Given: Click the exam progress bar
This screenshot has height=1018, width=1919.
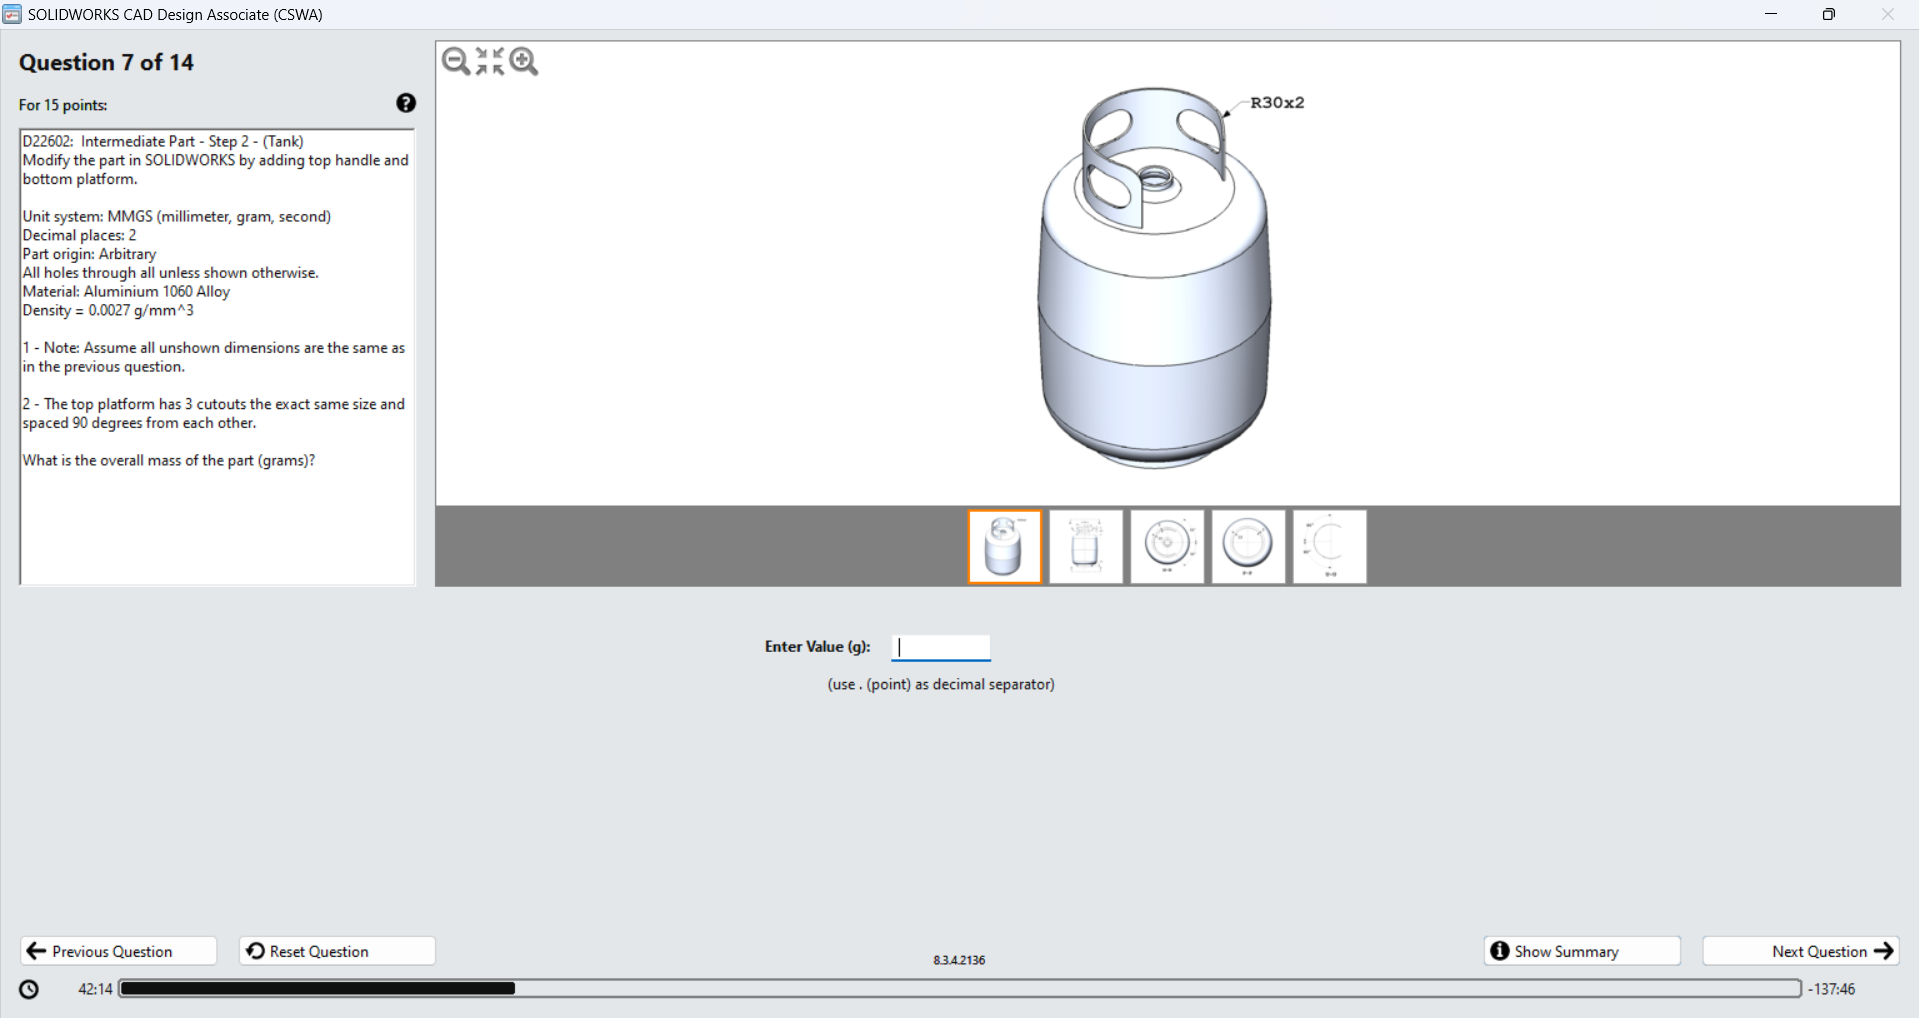Looking at the screenshot, I should coord(960,988).
